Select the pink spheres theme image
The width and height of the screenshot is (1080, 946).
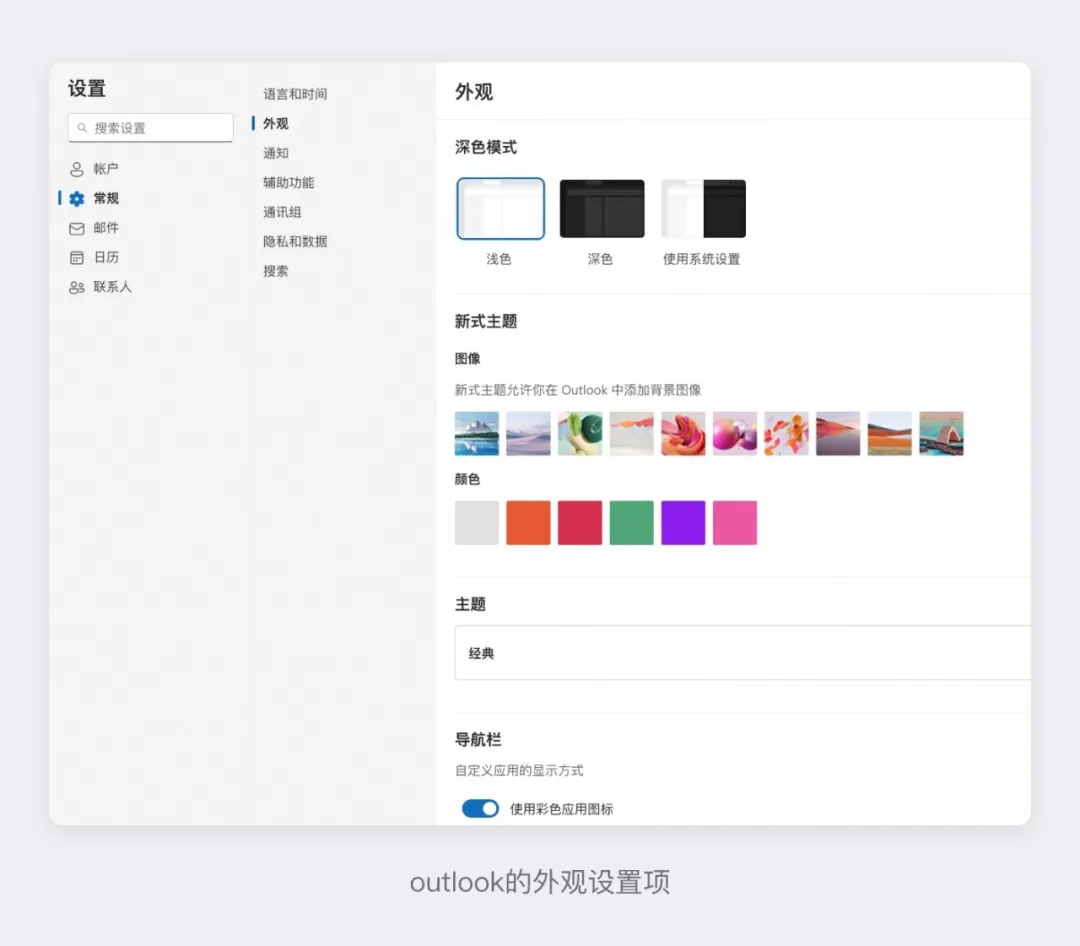[x=735, y=433]
